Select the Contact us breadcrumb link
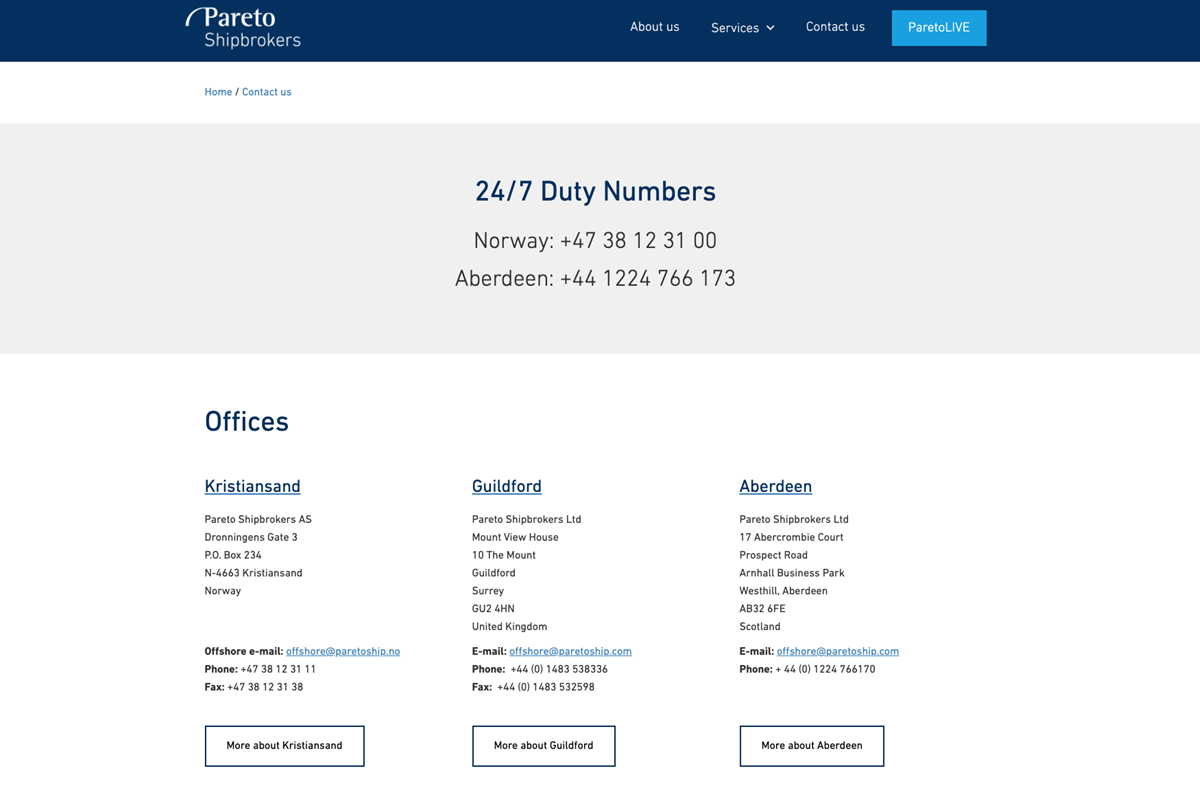This screenshot has height=800, width=1200. click(267, 92)
